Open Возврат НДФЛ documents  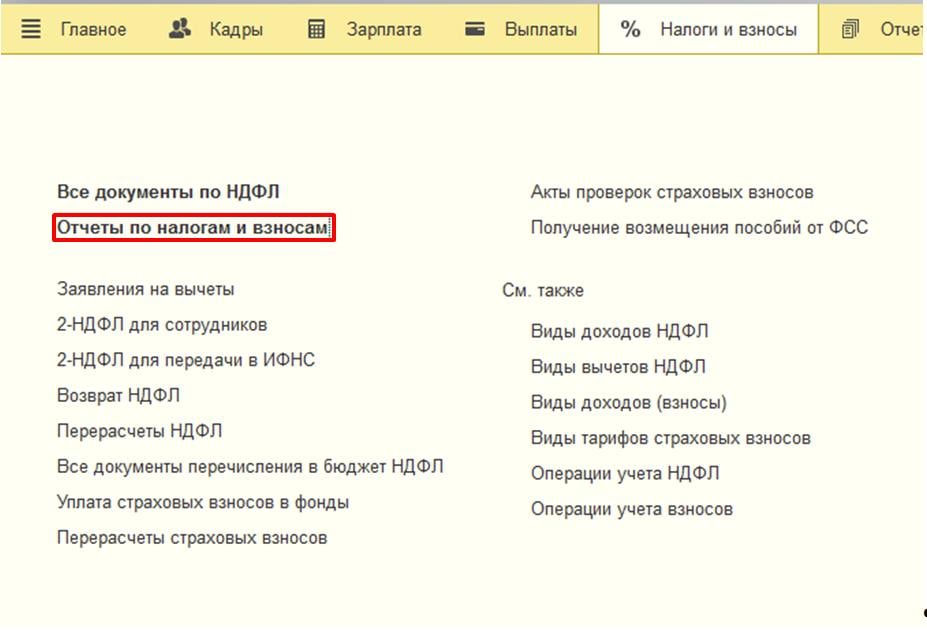(x=119, y=396)
